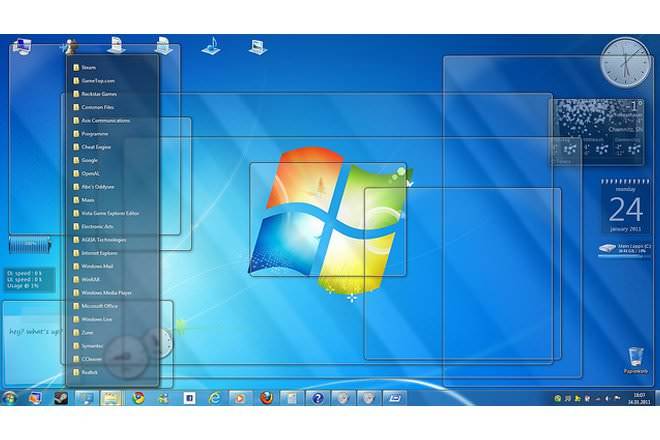Click the analog clock gadget

pyautogui.click(x=625, y=63)
